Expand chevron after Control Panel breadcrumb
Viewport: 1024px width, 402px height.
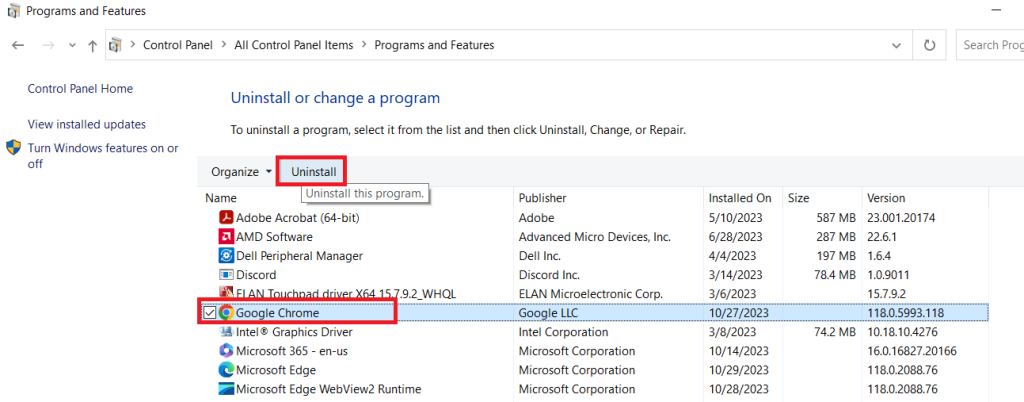coord(224,45)
